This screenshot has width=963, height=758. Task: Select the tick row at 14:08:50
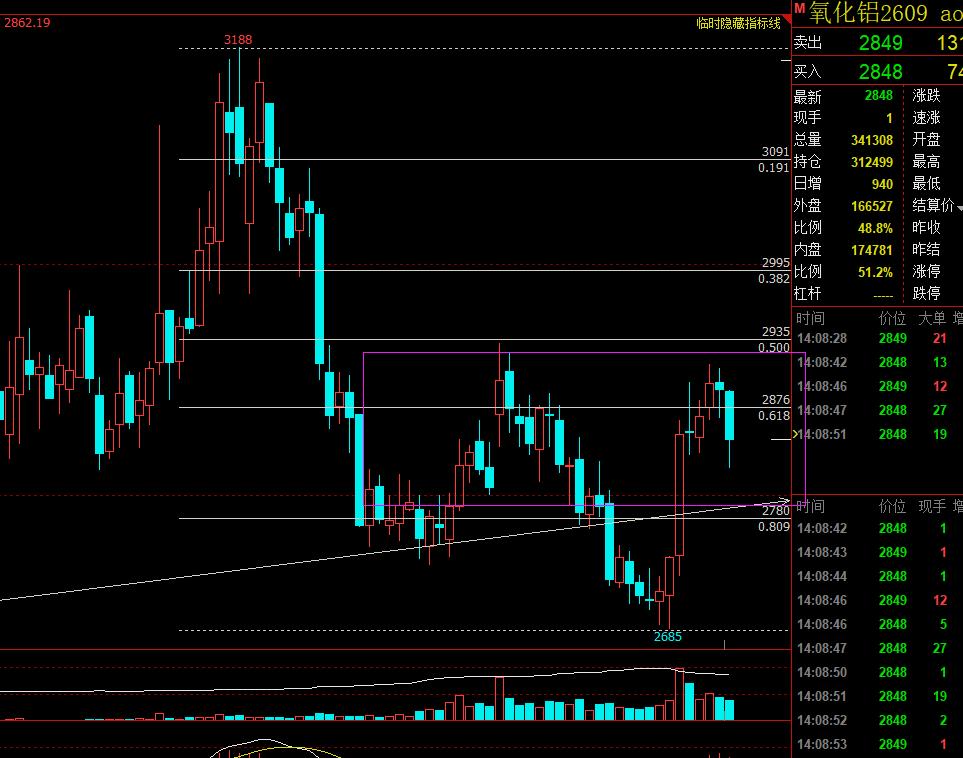coord(877,673)
